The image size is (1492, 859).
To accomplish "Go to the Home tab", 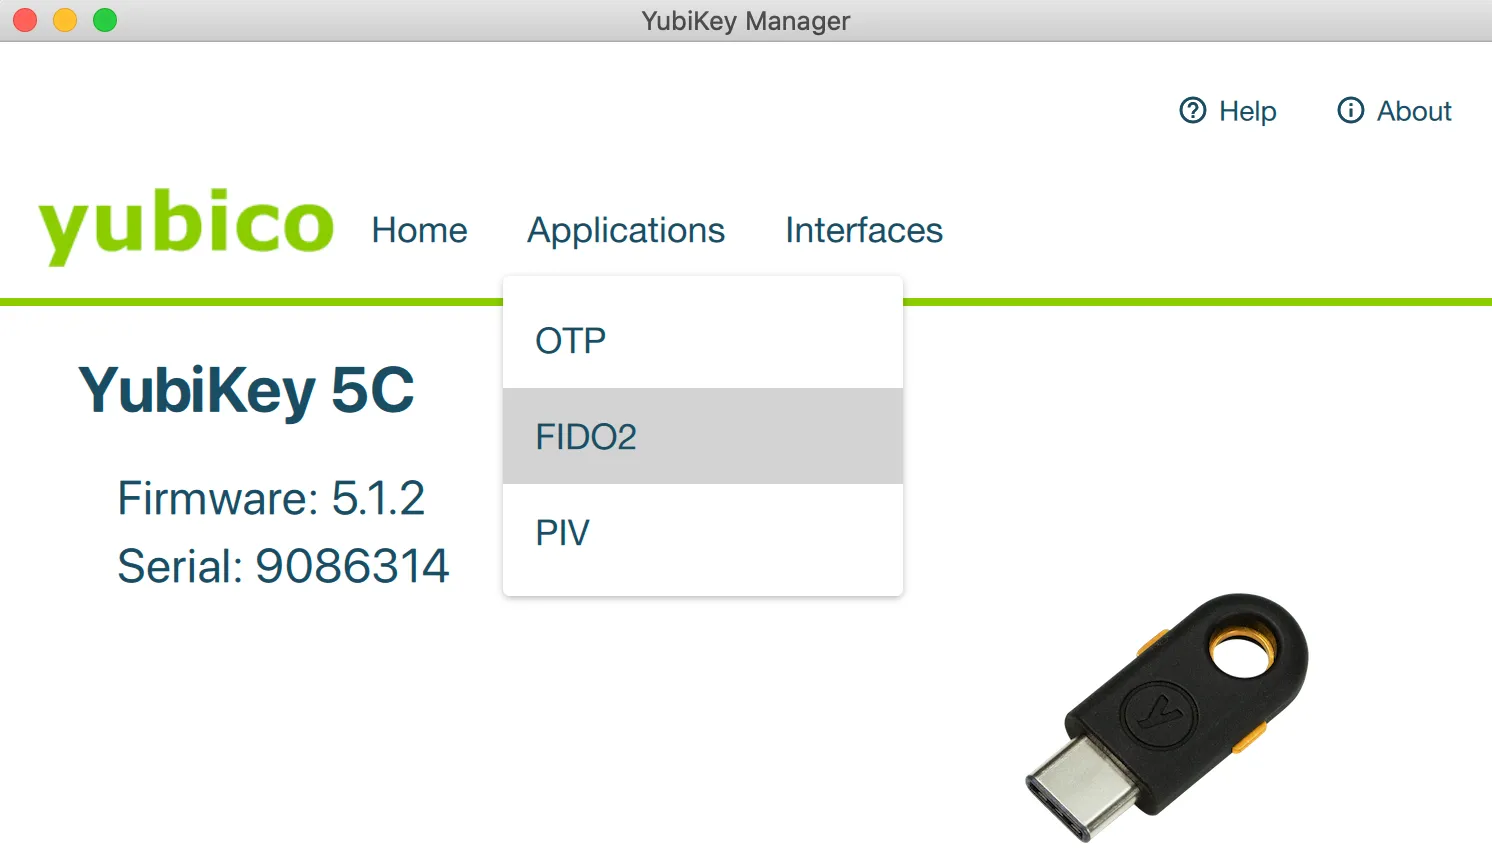I will (x=419, y=230).
